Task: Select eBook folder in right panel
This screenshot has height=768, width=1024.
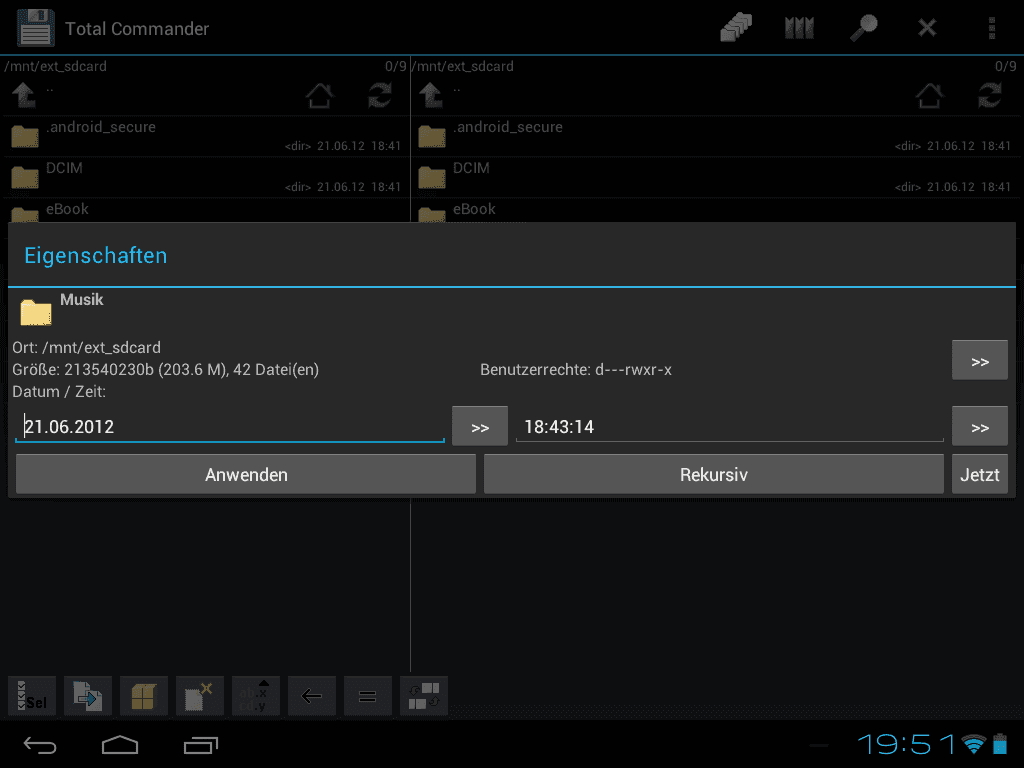Action: pyautogui.click(x=714, y=210)
